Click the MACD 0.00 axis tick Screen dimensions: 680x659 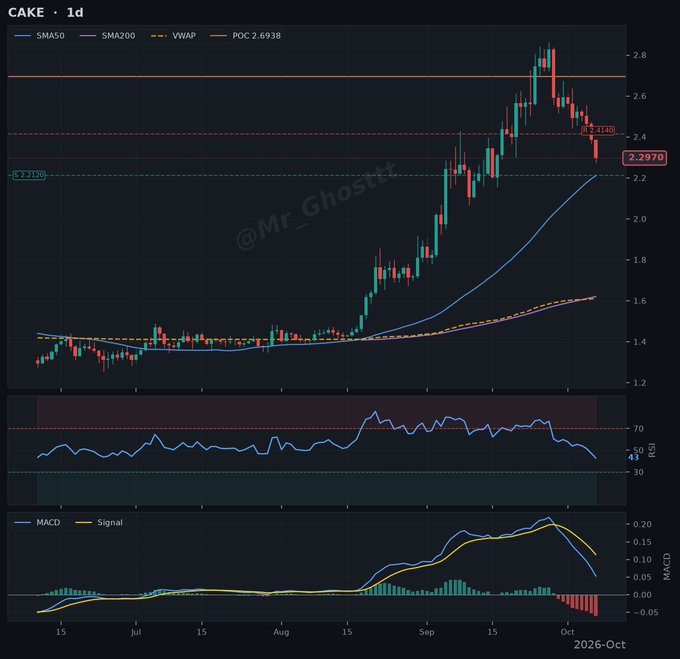point(642,595)
